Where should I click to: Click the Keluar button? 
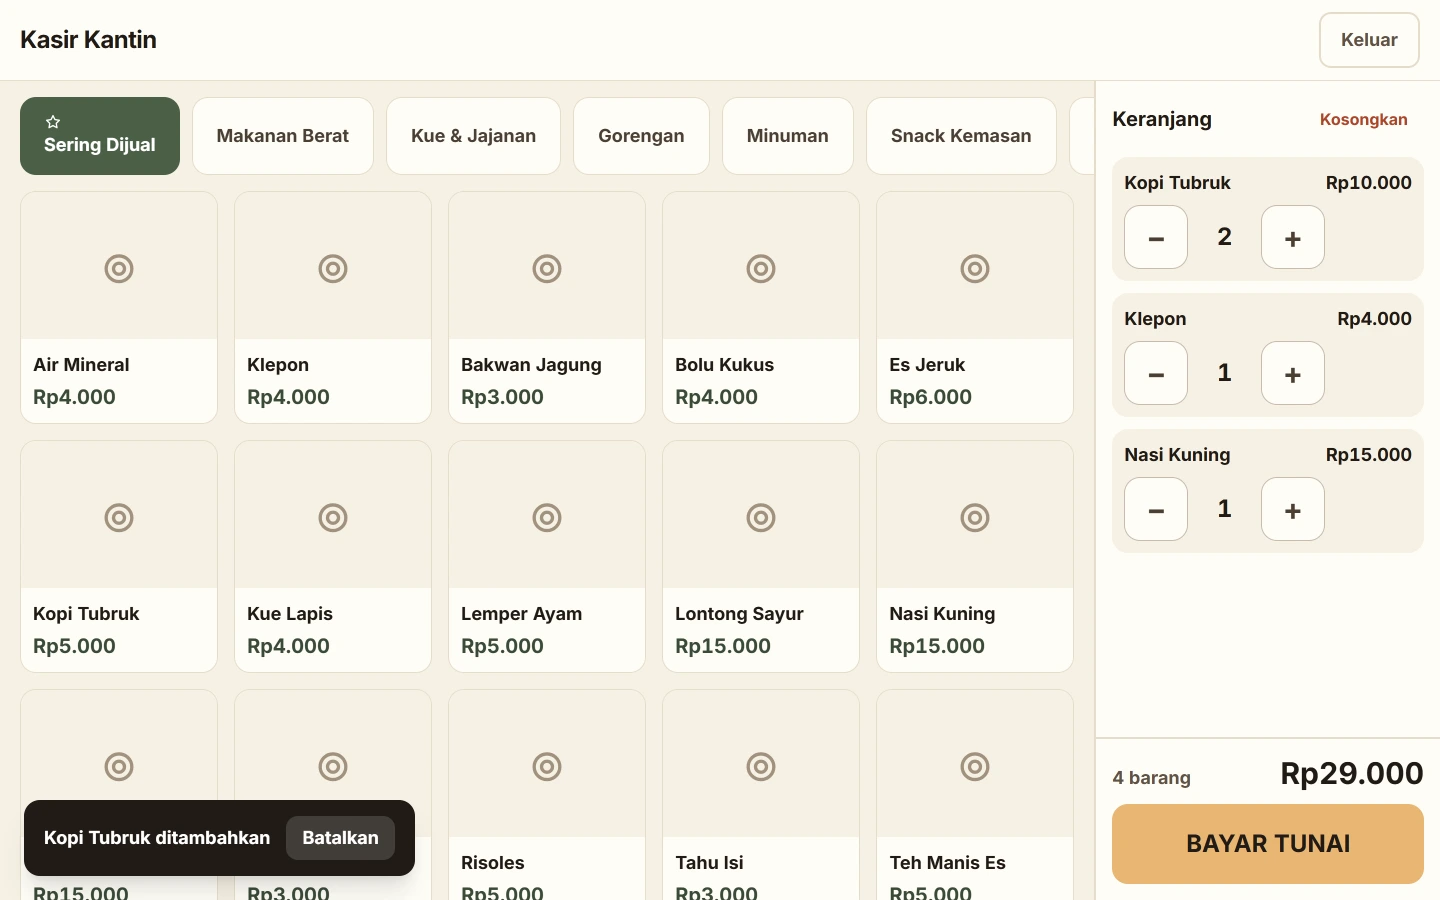pos(1369,40)
